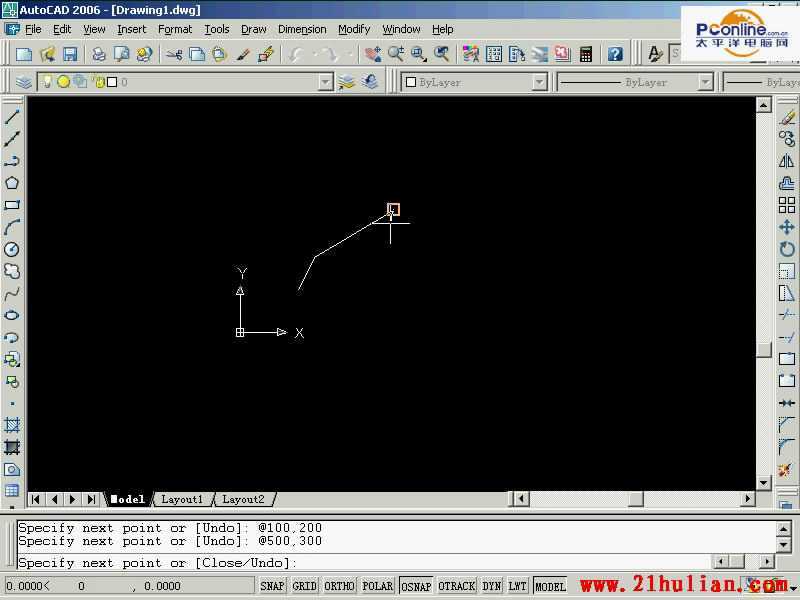Select the Rectangle tool
The width and height of the screenshot is (800, 600).
[x=12, y=205]
